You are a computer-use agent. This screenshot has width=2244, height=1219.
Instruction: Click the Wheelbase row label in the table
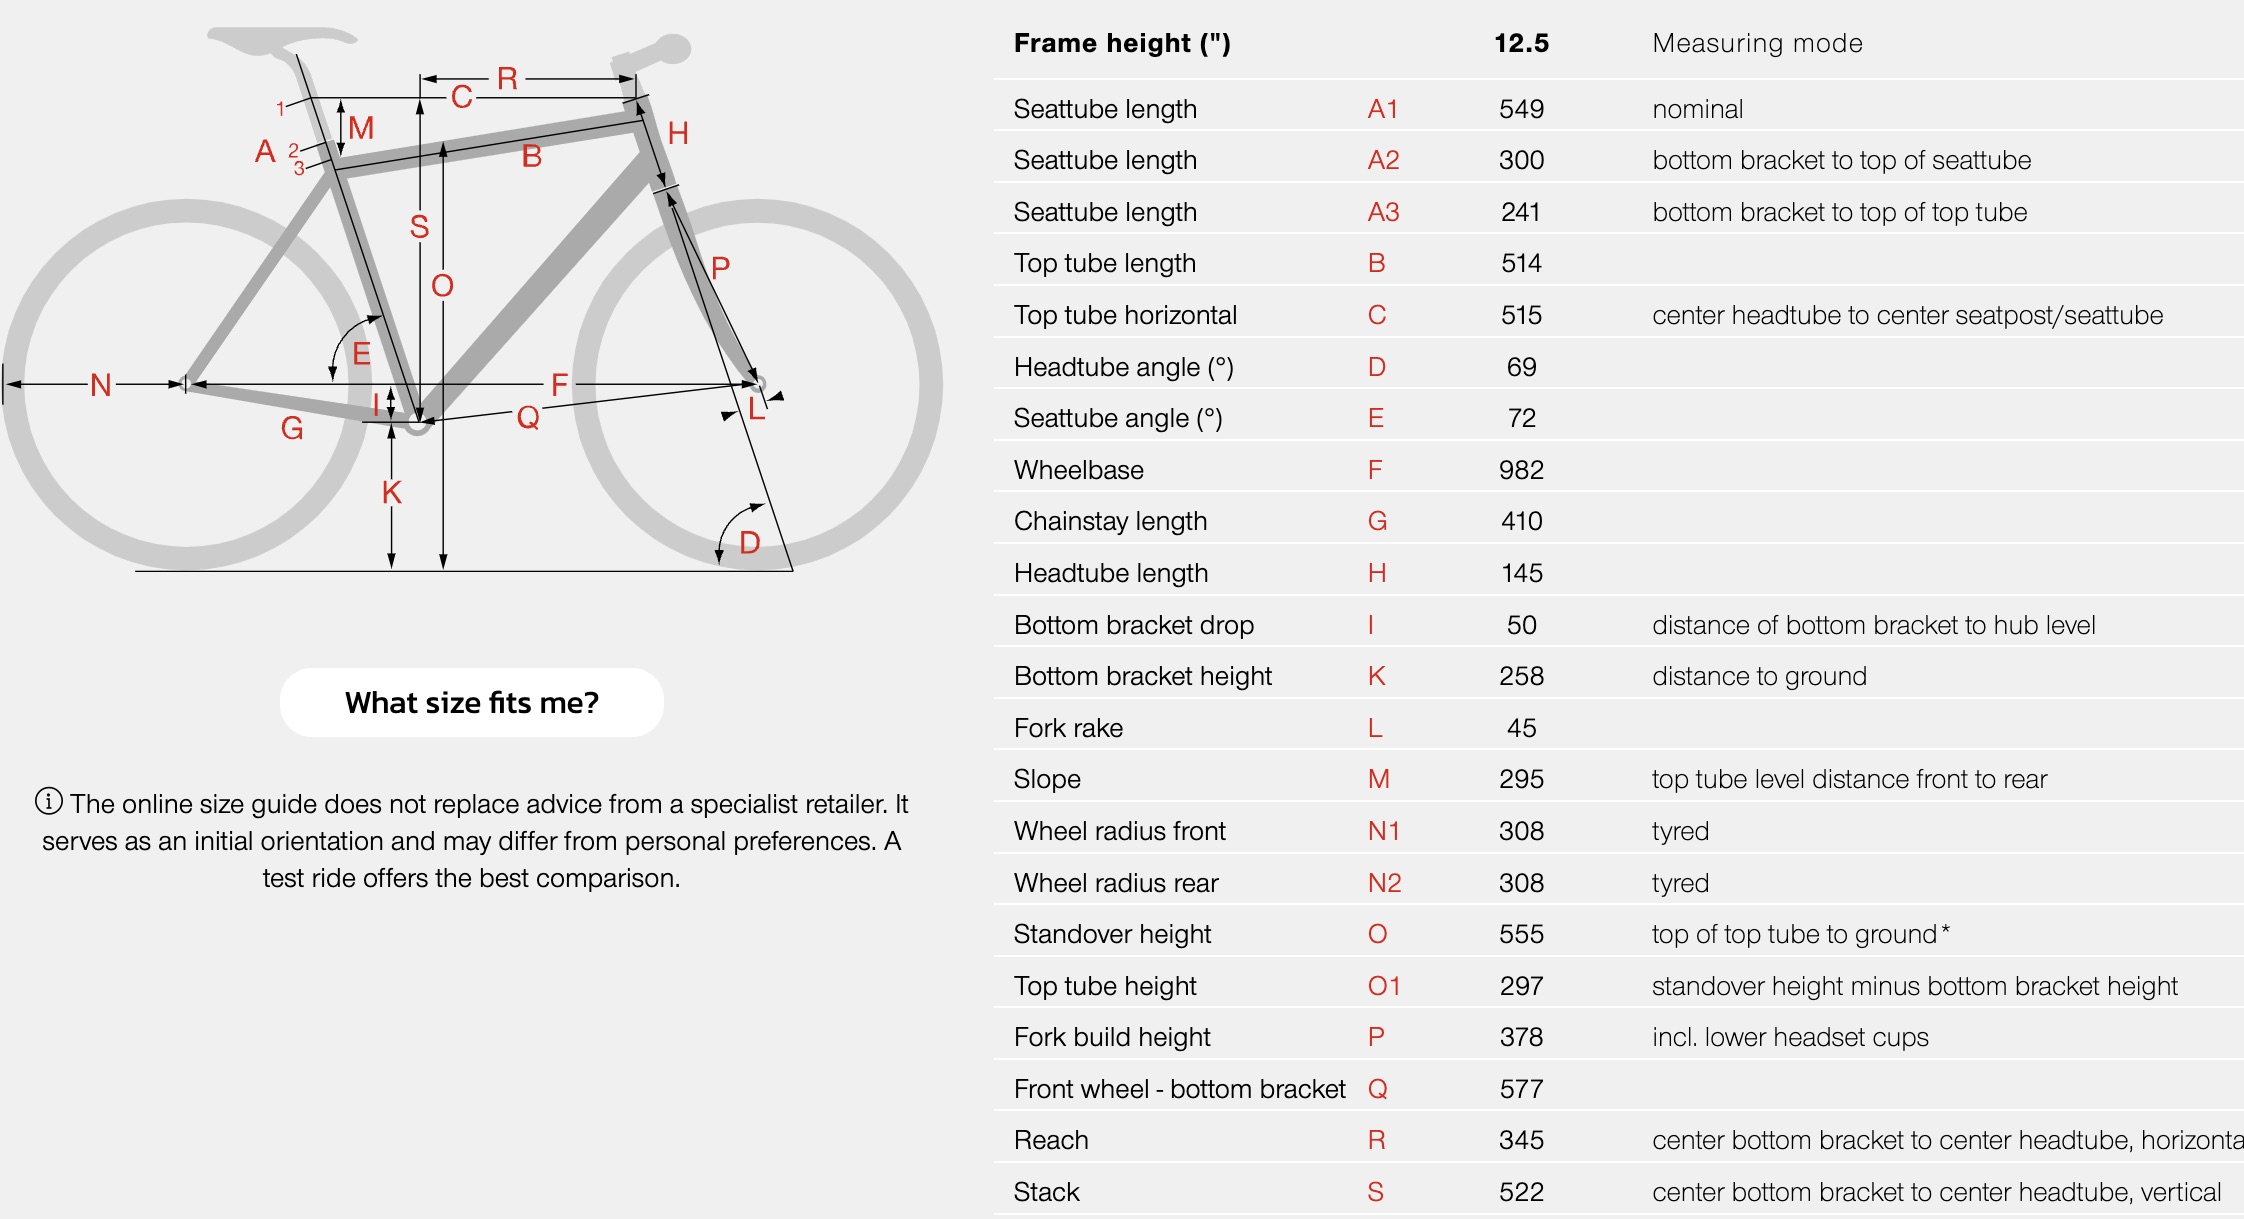click(1078, 470)
